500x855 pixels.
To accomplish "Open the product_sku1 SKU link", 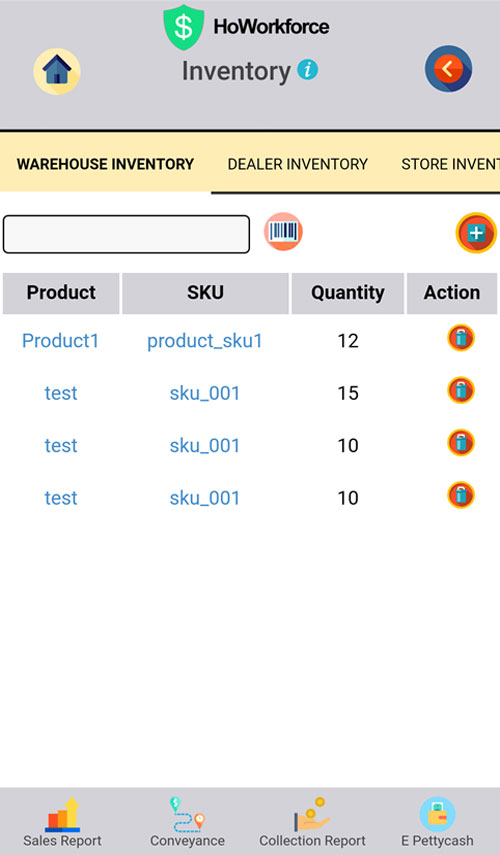I will pos(205,341).
